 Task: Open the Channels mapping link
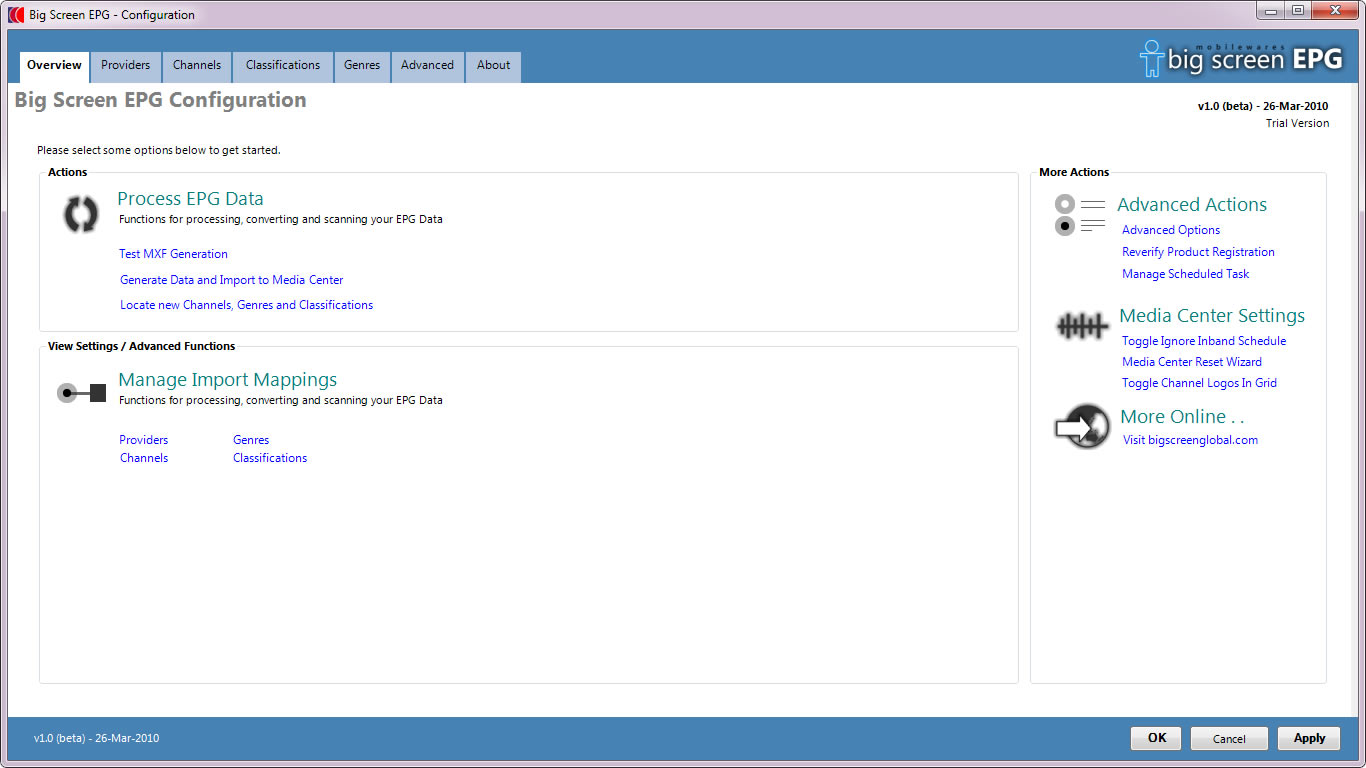point(143,458)
